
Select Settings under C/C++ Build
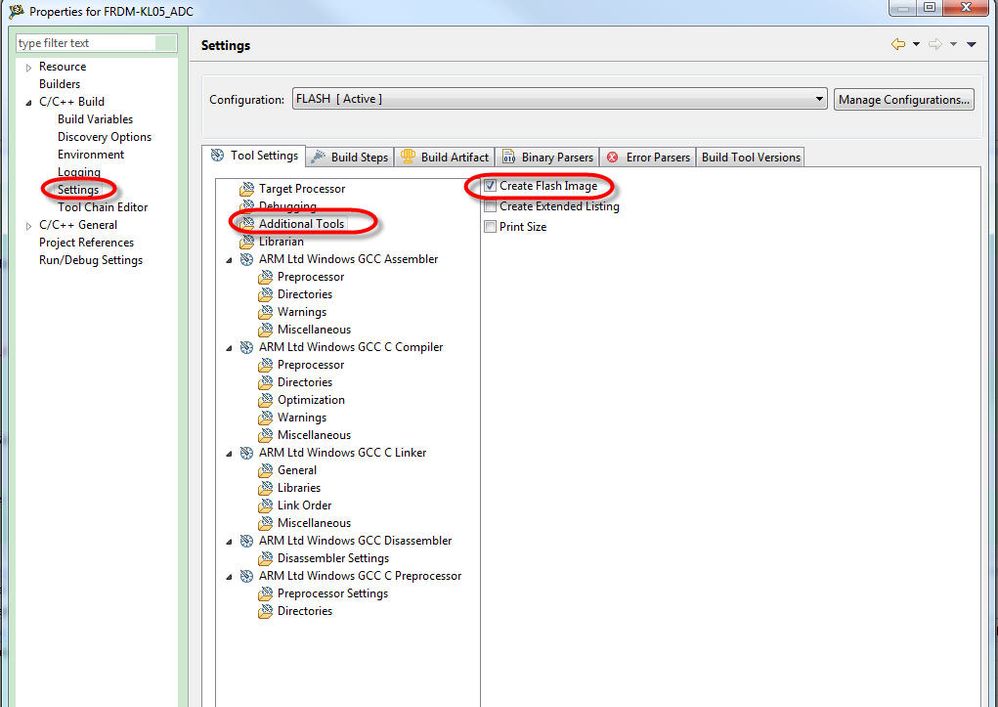point(78,190)
